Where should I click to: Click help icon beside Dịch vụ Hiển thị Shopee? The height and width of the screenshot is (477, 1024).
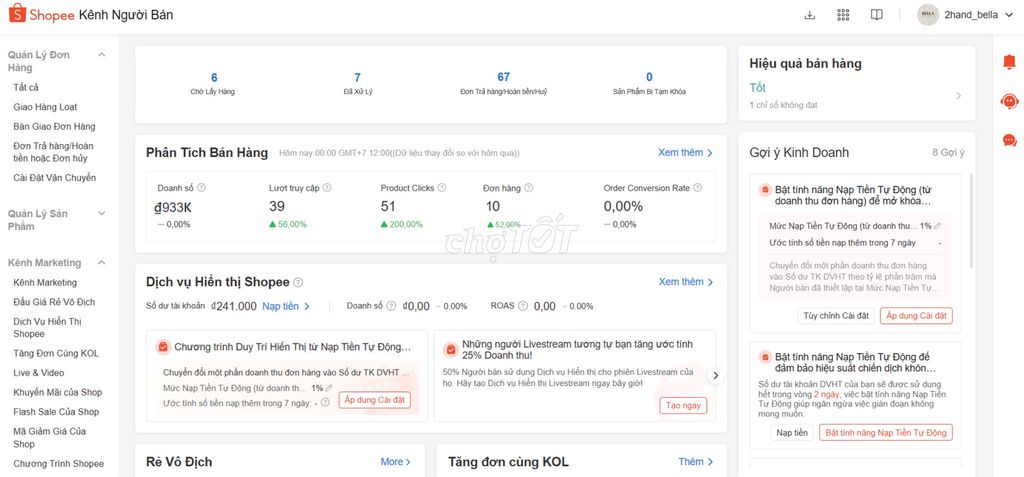298,282
